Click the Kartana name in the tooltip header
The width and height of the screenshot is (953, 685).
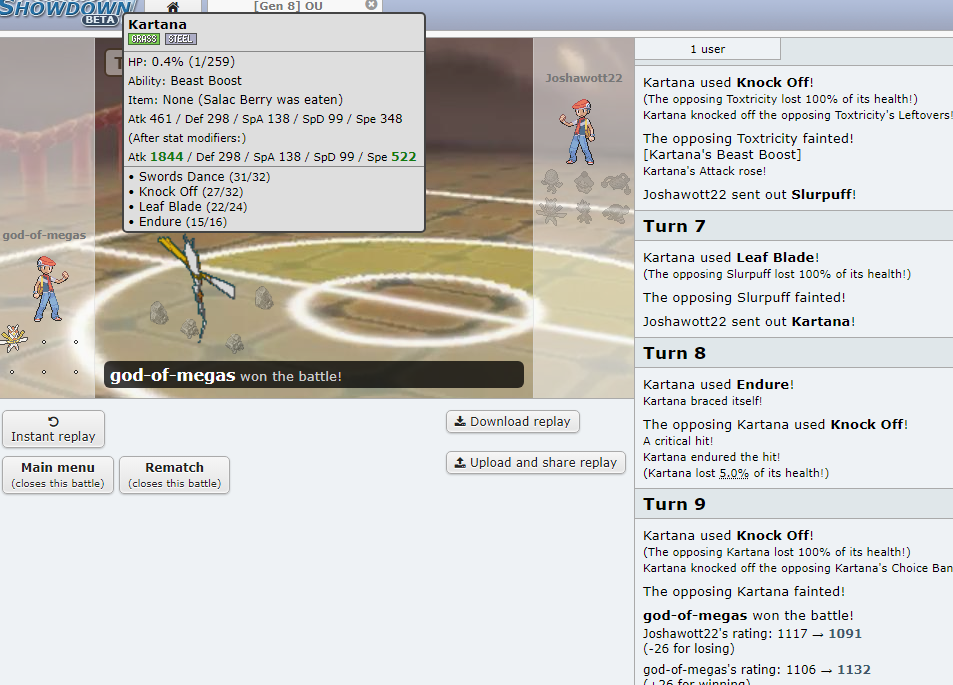click(157, 24)
